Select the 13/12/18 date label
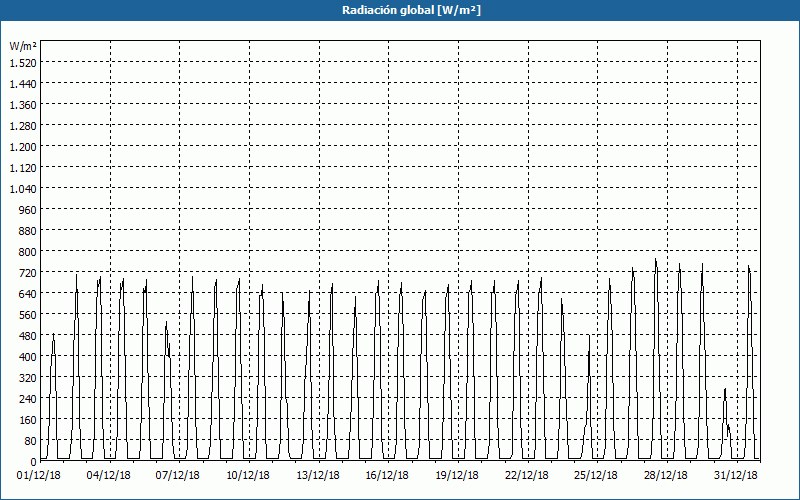Image resolution: width=800 pixels, height=500 pixels. 318,475
